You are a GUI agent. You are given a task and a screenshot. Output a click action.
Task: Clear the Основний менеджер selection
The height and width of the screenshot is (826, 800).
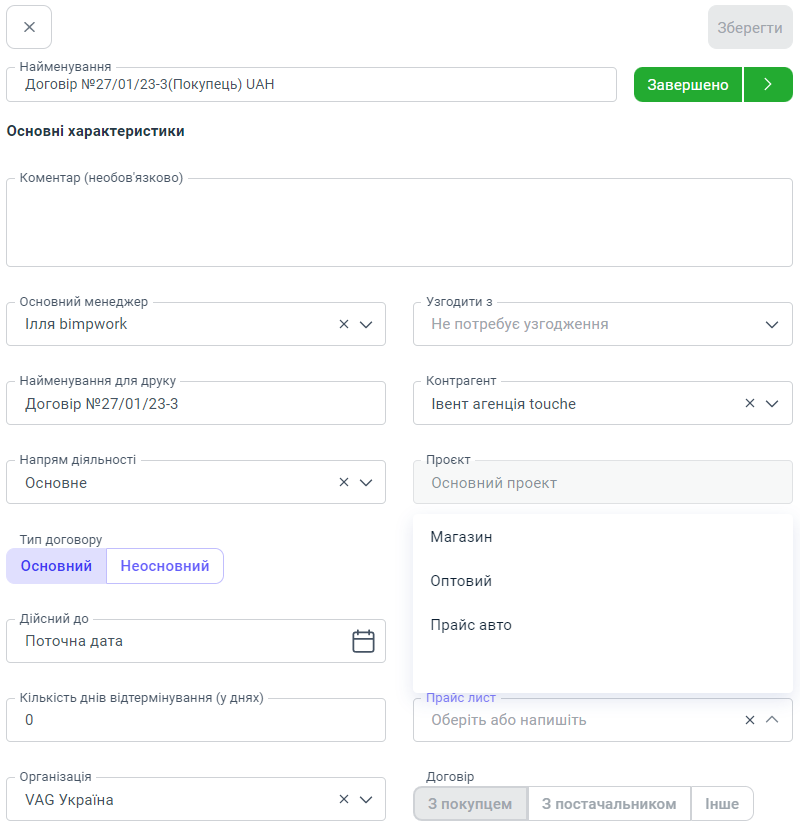click(x=344, y=324)
